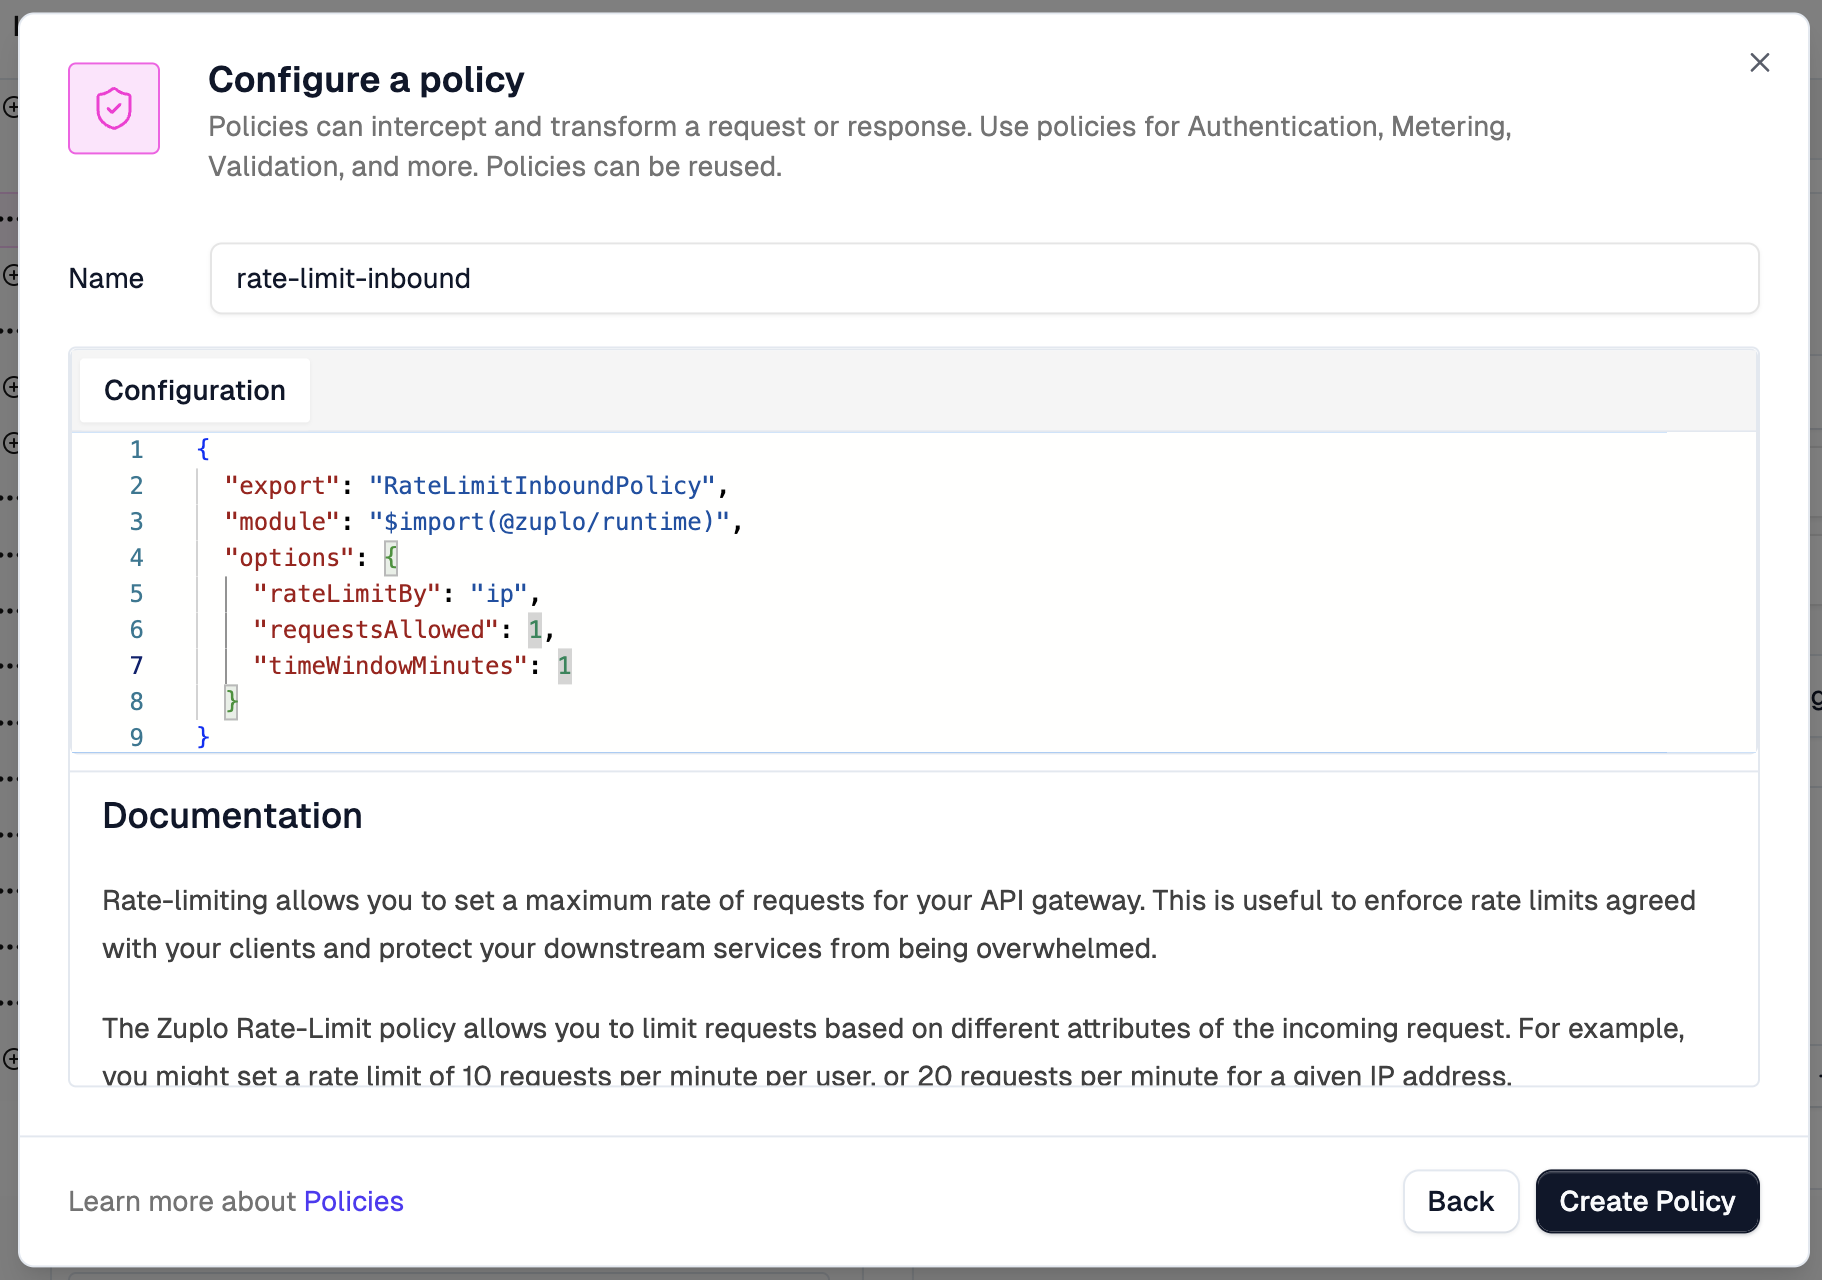Viewport: 1822px width, 1280px height.
Task: Place cursor on the "export" key
Action: (275, 486)
